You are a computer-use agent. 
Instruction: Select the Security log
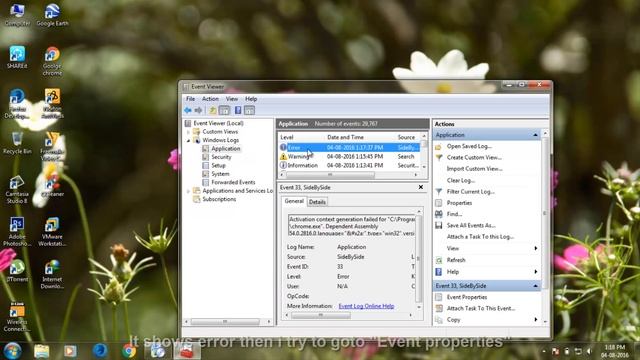tap(221, 157)
